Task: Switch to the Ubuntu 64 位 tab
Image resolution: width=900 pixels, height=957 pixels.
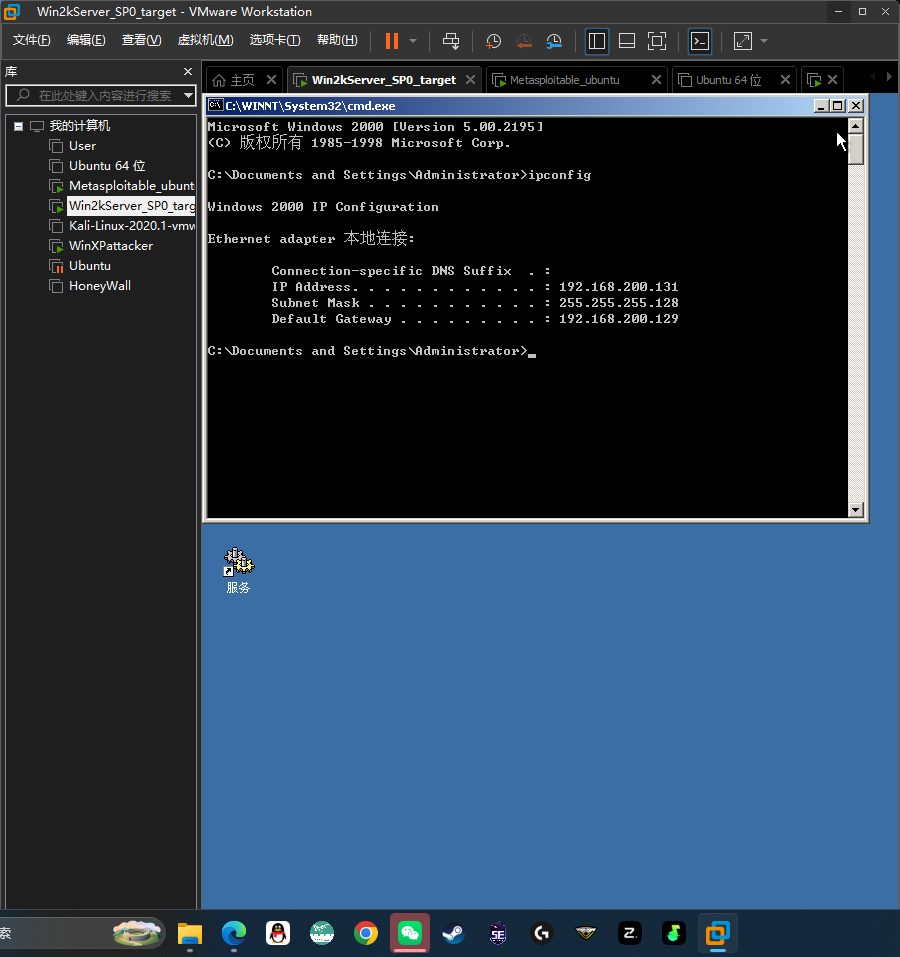Action: pos(729,80)
